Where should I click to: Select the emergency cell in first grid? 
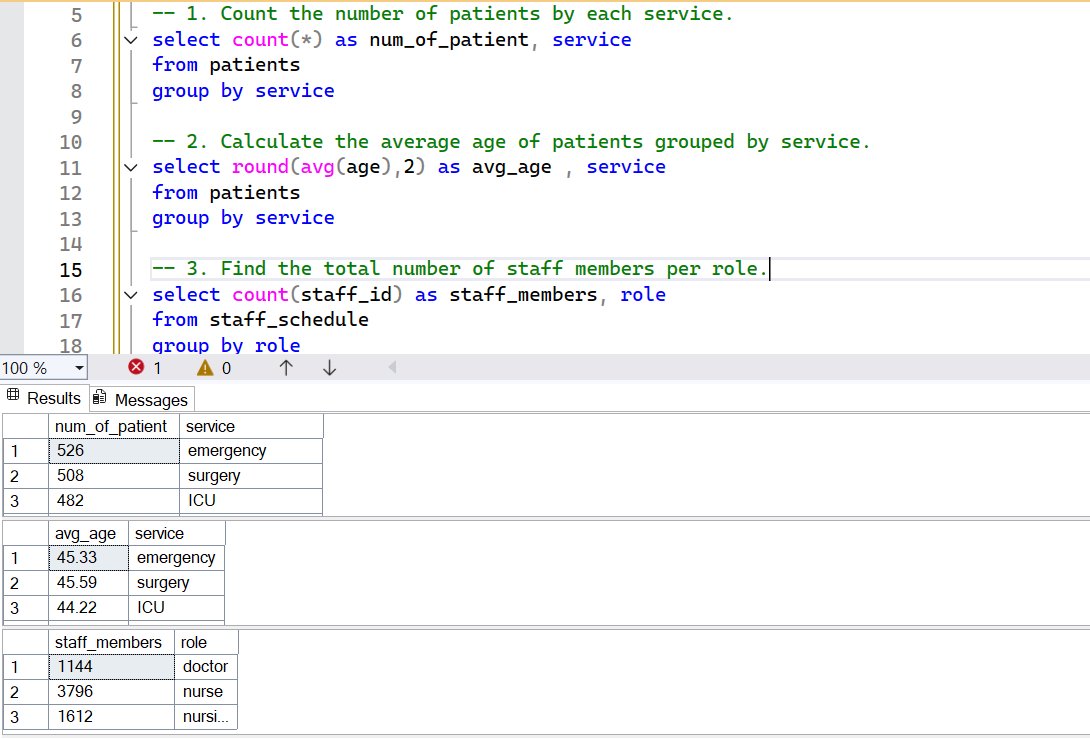tap(251, 450)
